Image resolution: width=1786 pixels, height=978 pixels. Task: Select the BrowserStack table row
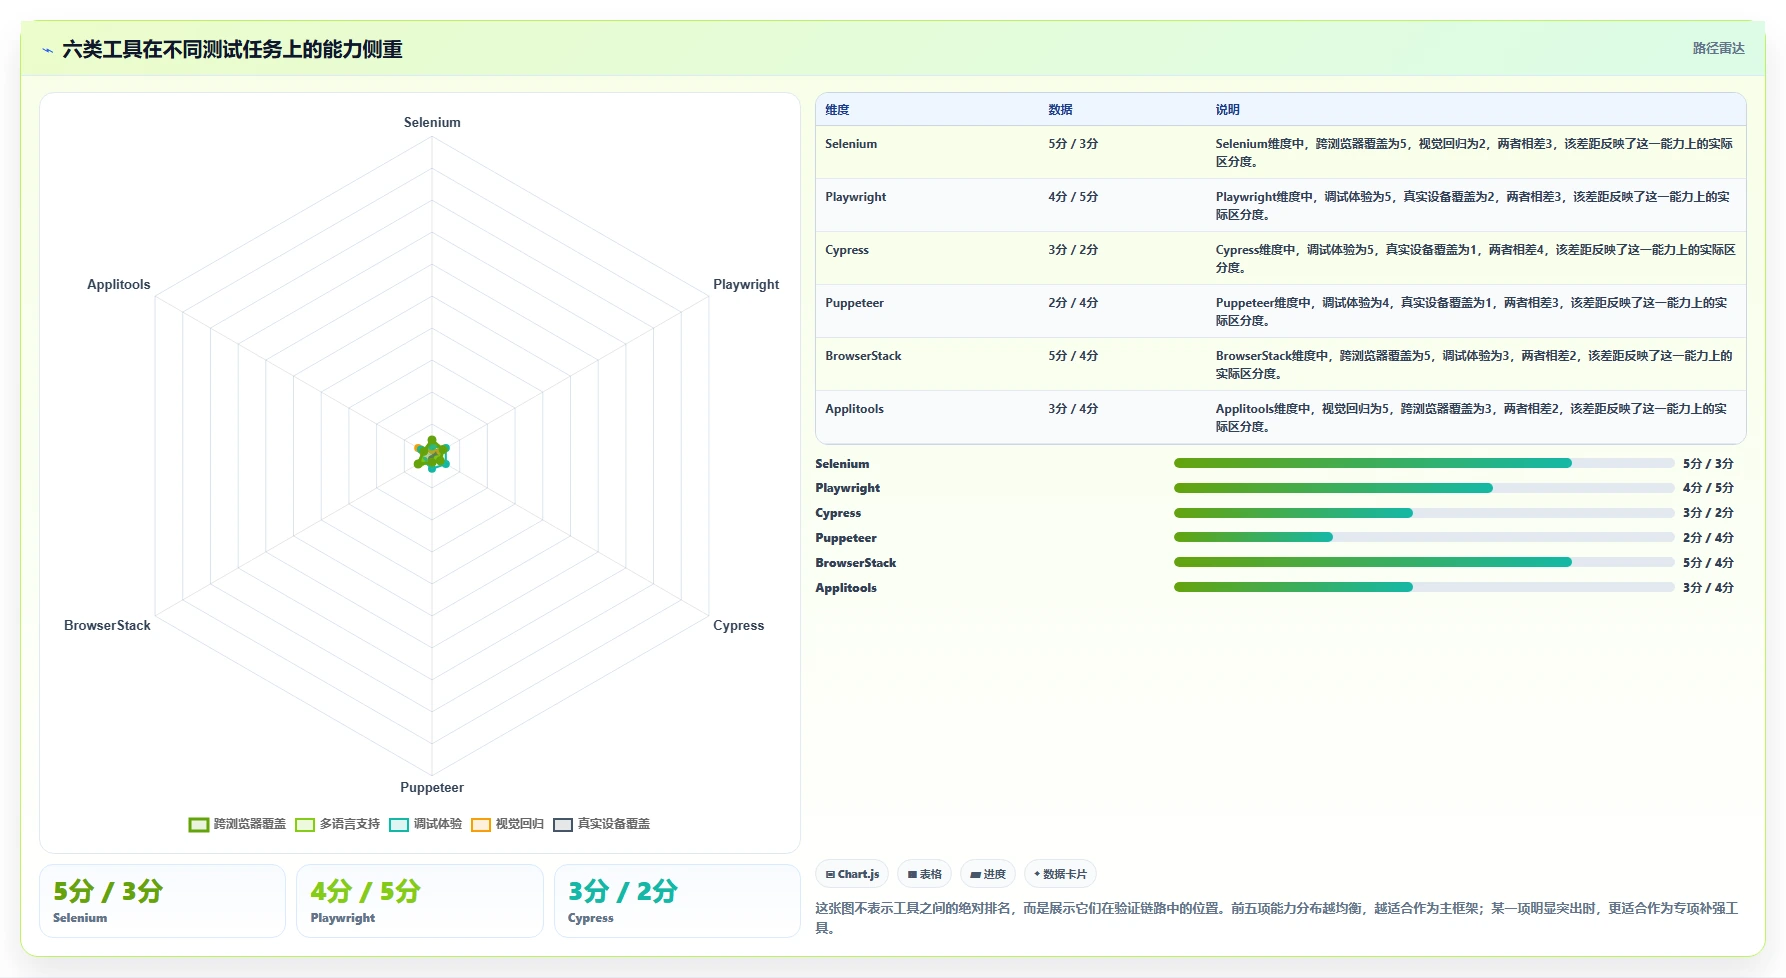[x=1280, y=364]
